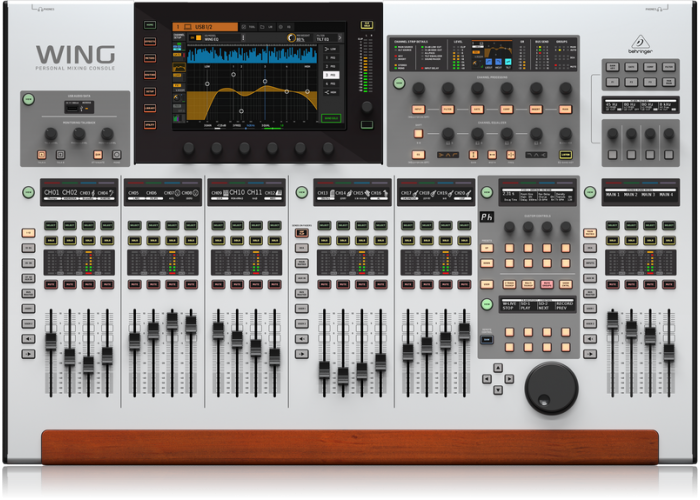Open the EFFECTS screen button
The image size is (700, 500).
(x=150, y=42)
